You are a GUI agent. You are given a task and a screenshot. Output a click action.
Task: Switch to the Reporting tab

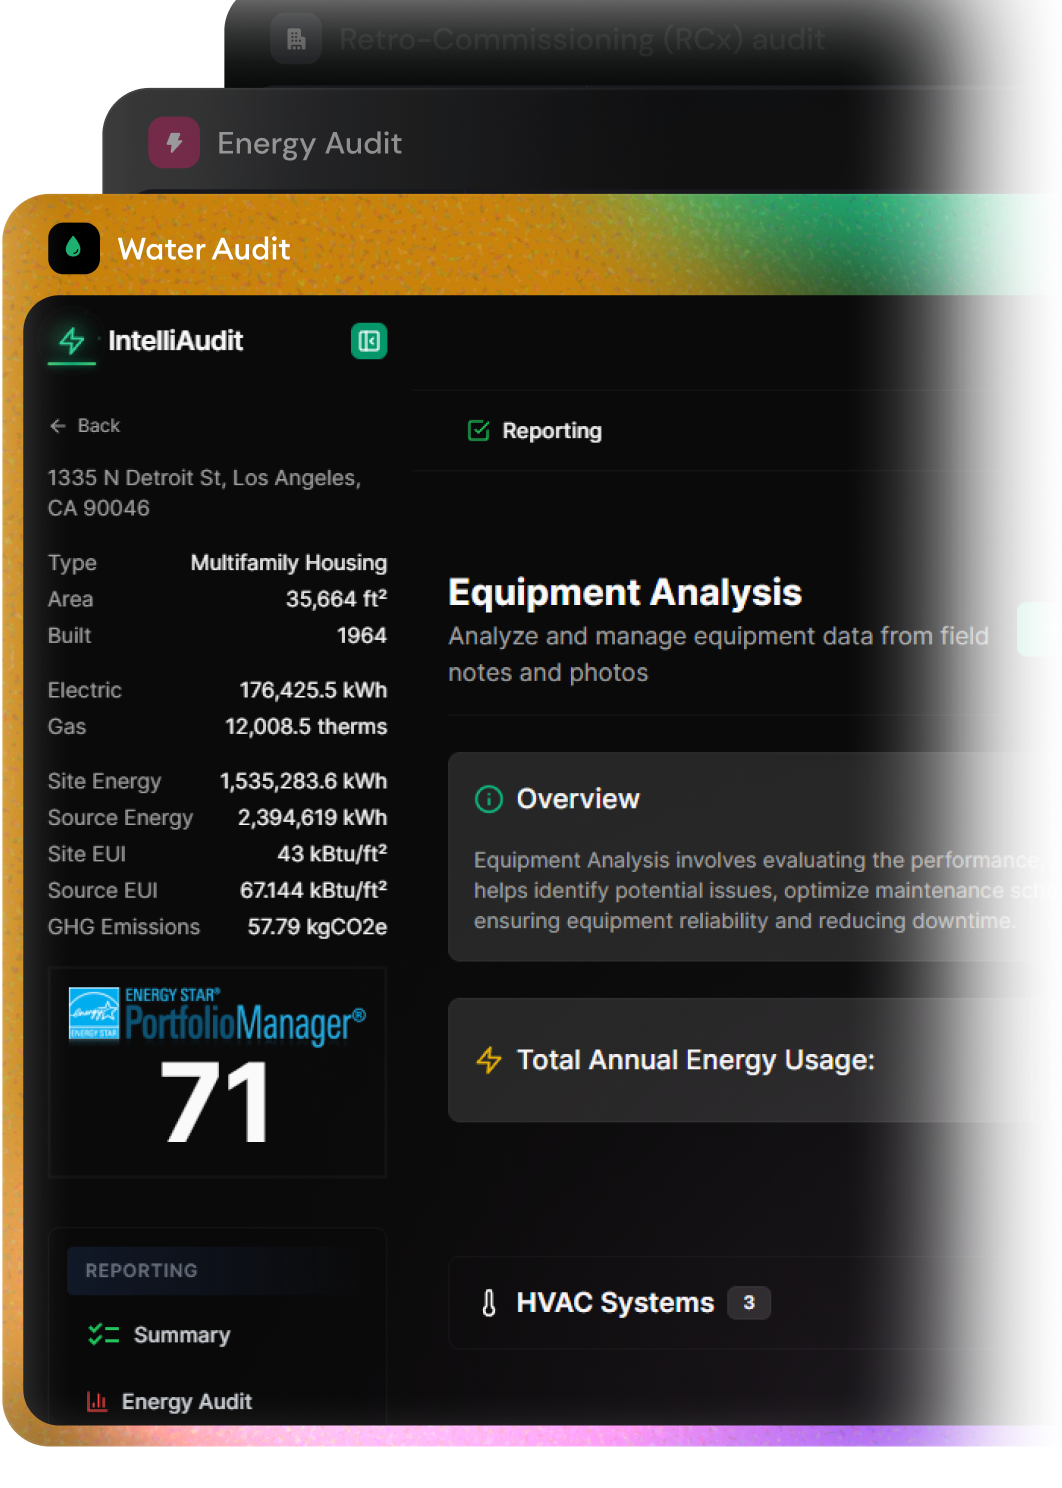tap(551, 430)
